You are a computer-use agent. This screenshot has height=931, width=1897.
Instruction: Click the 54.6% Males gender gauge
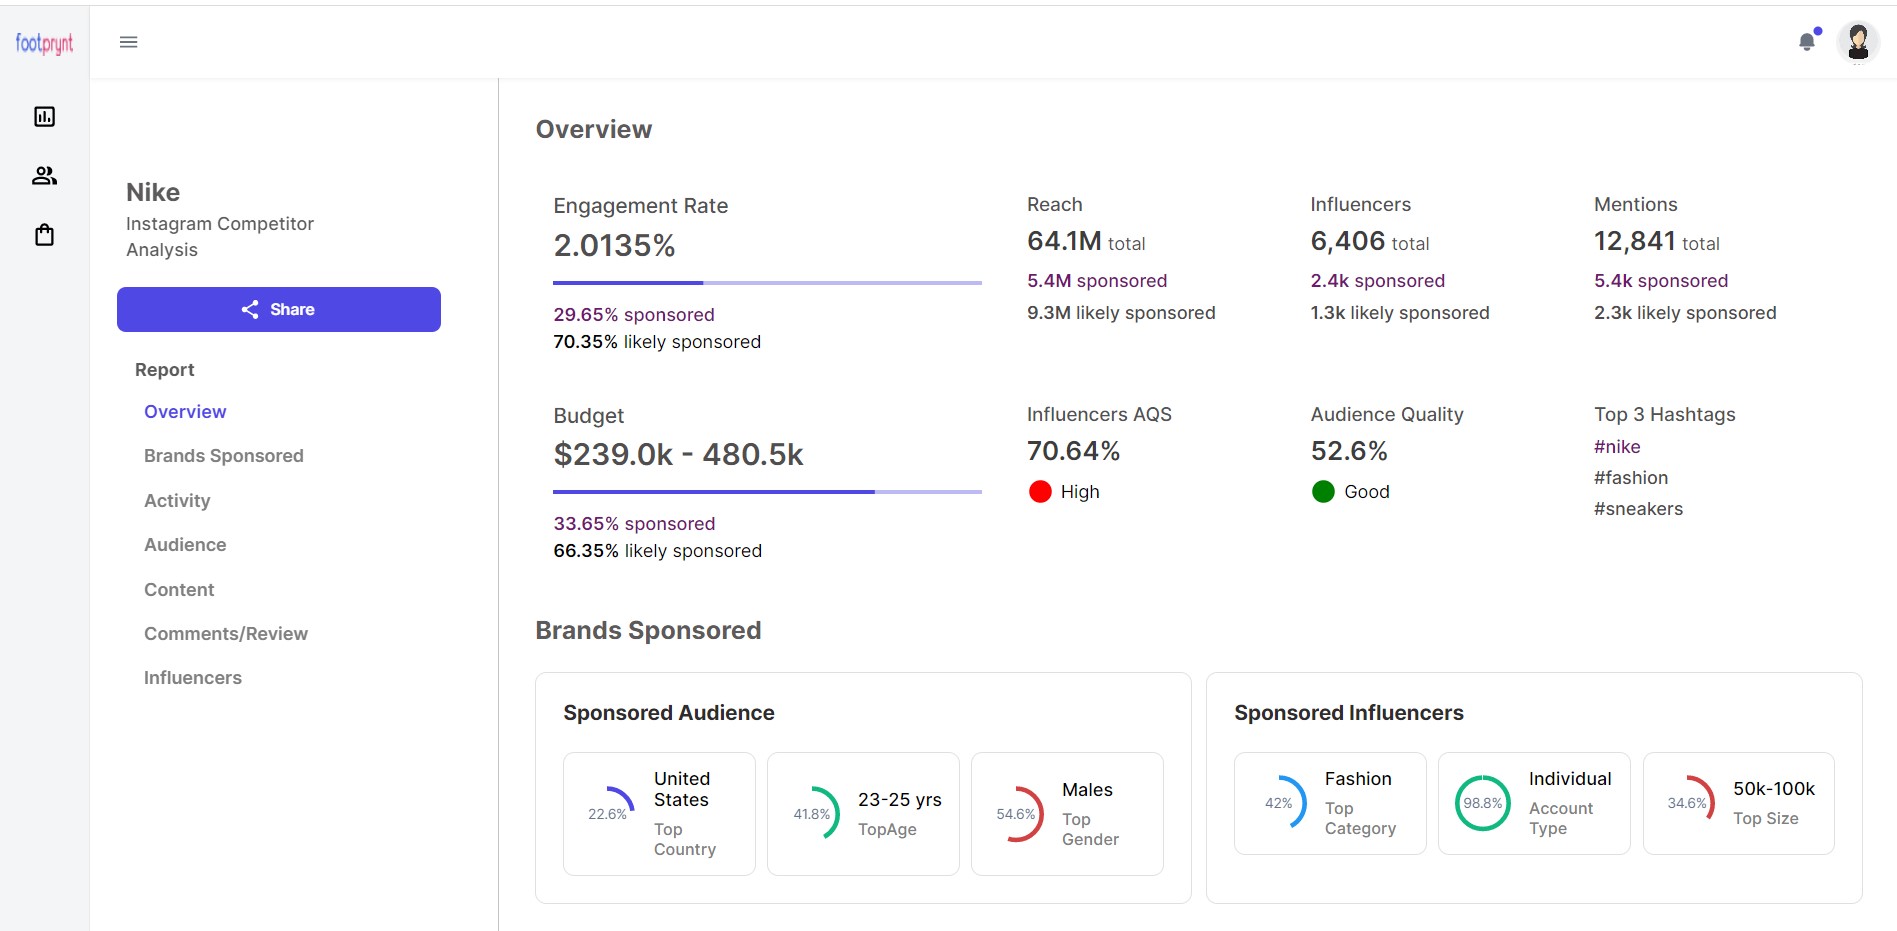pos(1017,814)
